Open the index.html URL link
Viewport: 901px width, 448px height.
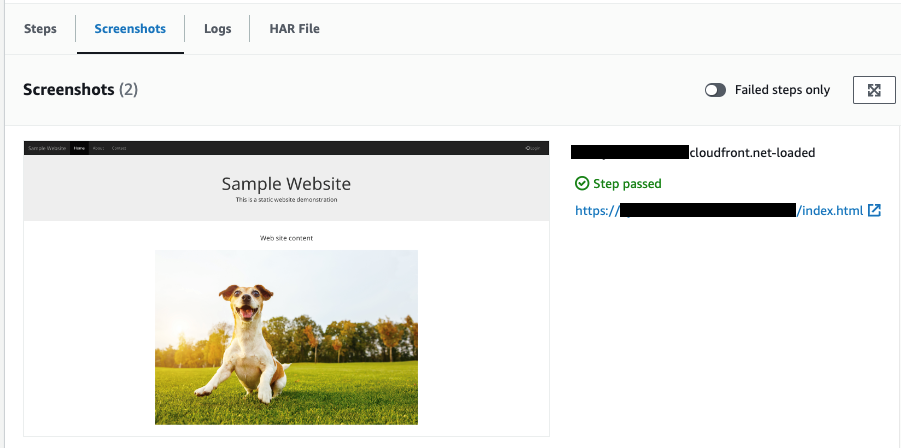click(719, 211)
